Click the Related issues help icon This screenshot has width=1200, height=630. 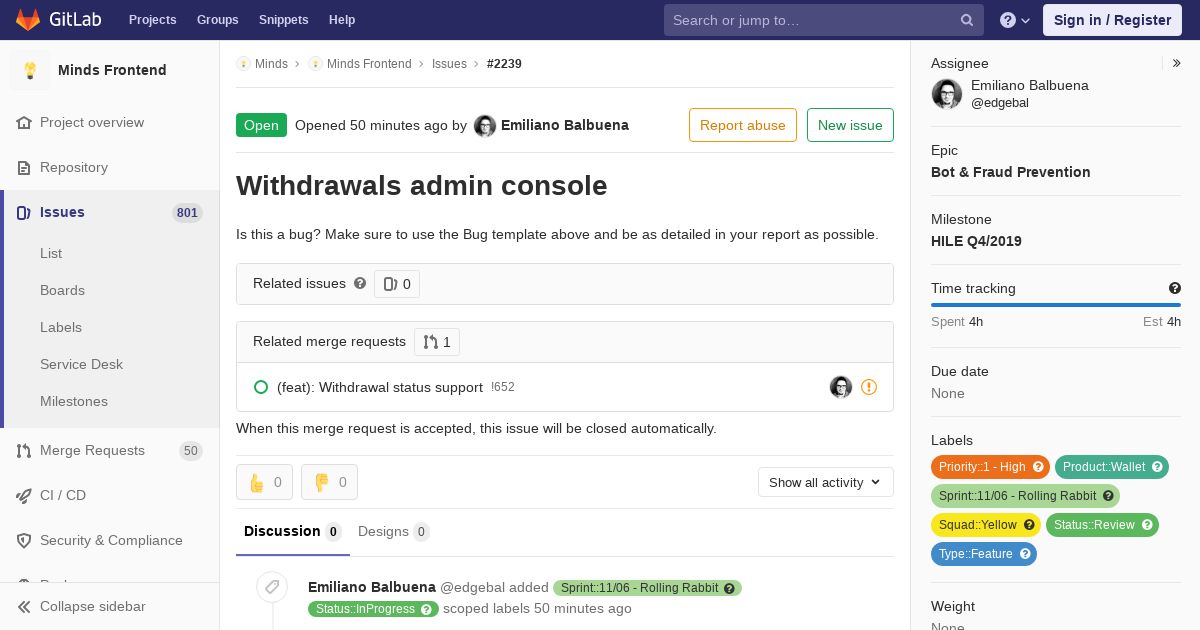(360, 283)
